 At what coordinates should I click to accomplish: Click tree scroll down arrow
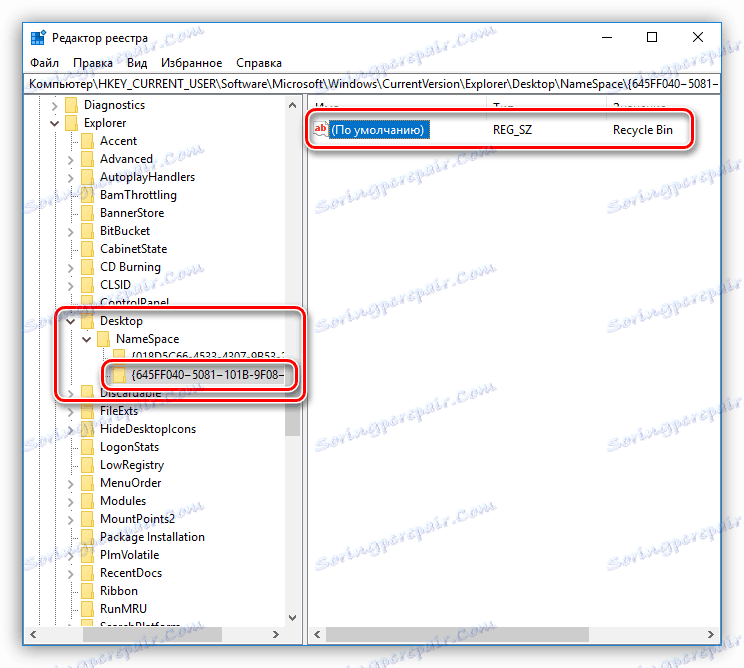[x=292, y=618]
